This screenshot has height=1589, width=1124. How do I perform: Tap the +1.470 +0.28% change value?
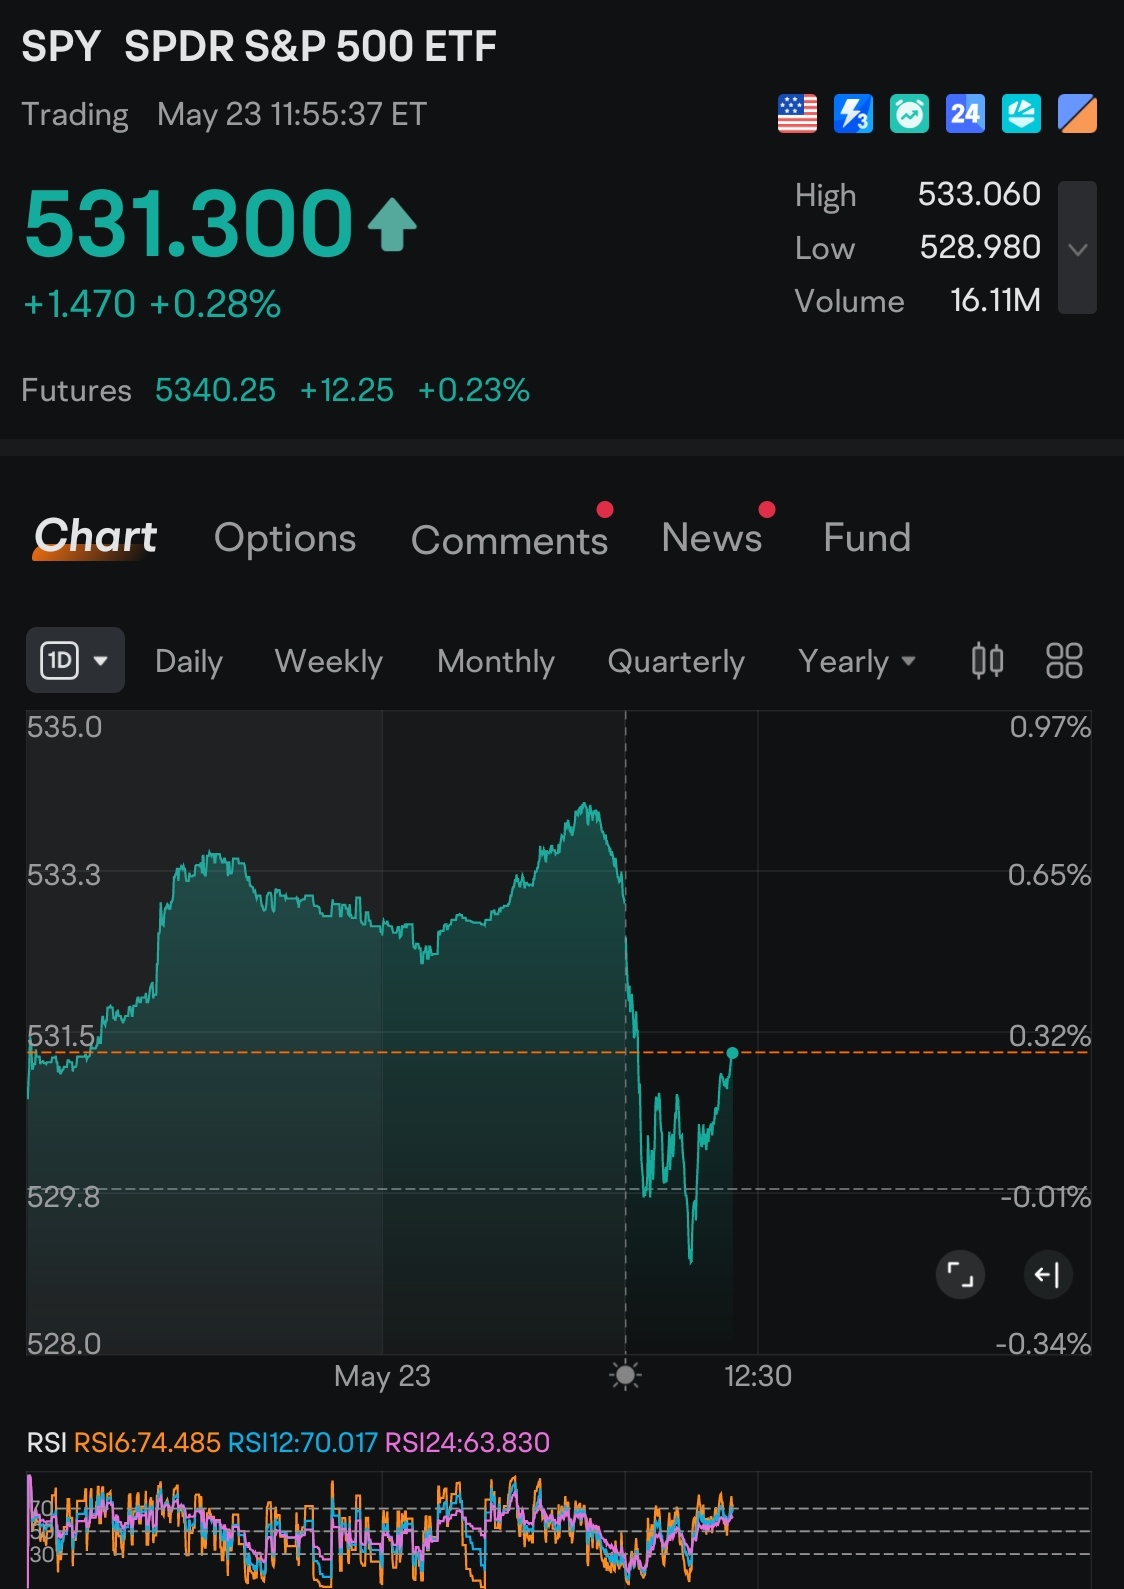point(152,304)
